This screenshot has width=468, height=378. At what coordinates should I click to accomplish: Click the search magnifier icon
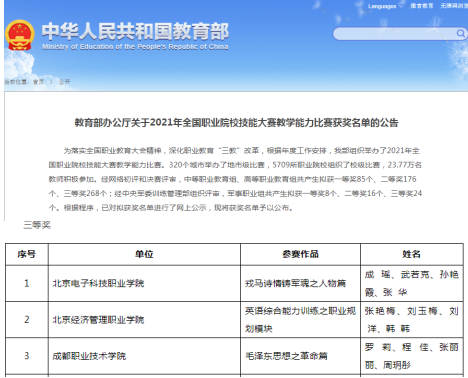(460, 33)
